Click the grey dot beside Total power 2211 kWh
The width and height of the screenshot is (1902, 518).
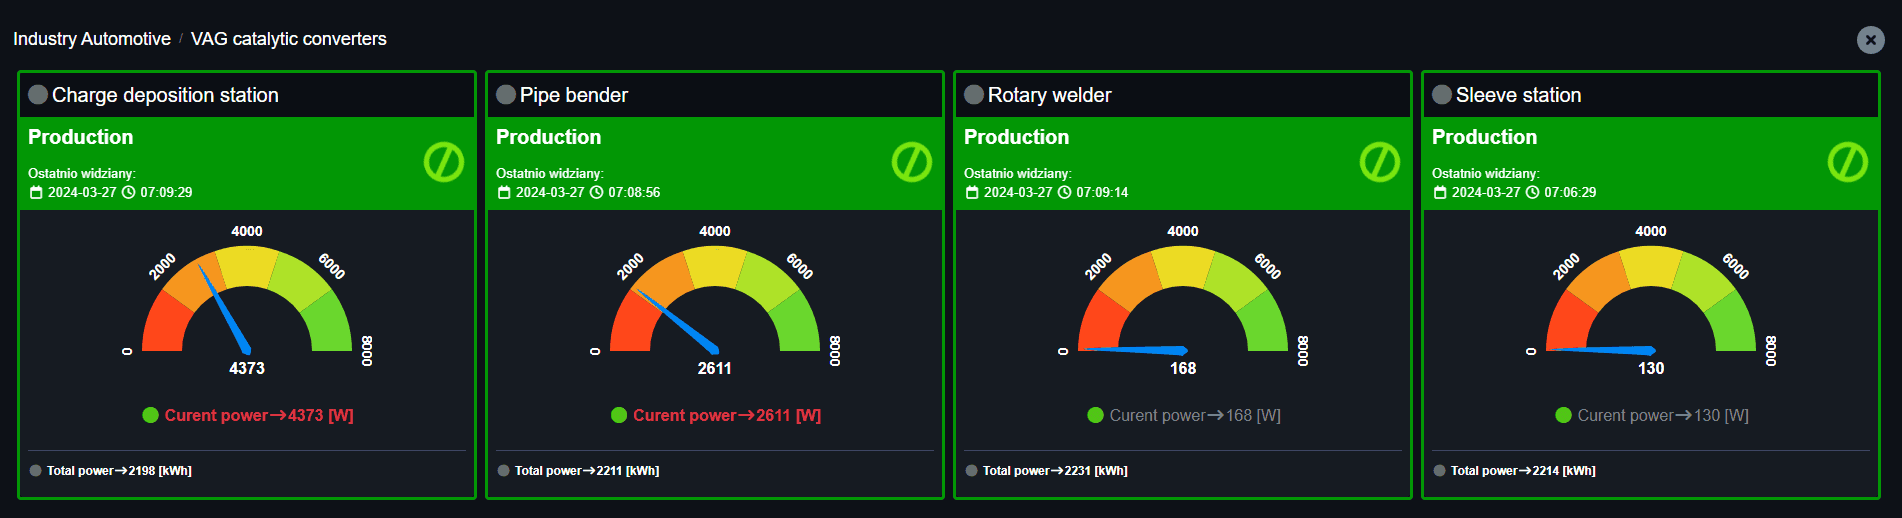504,471
